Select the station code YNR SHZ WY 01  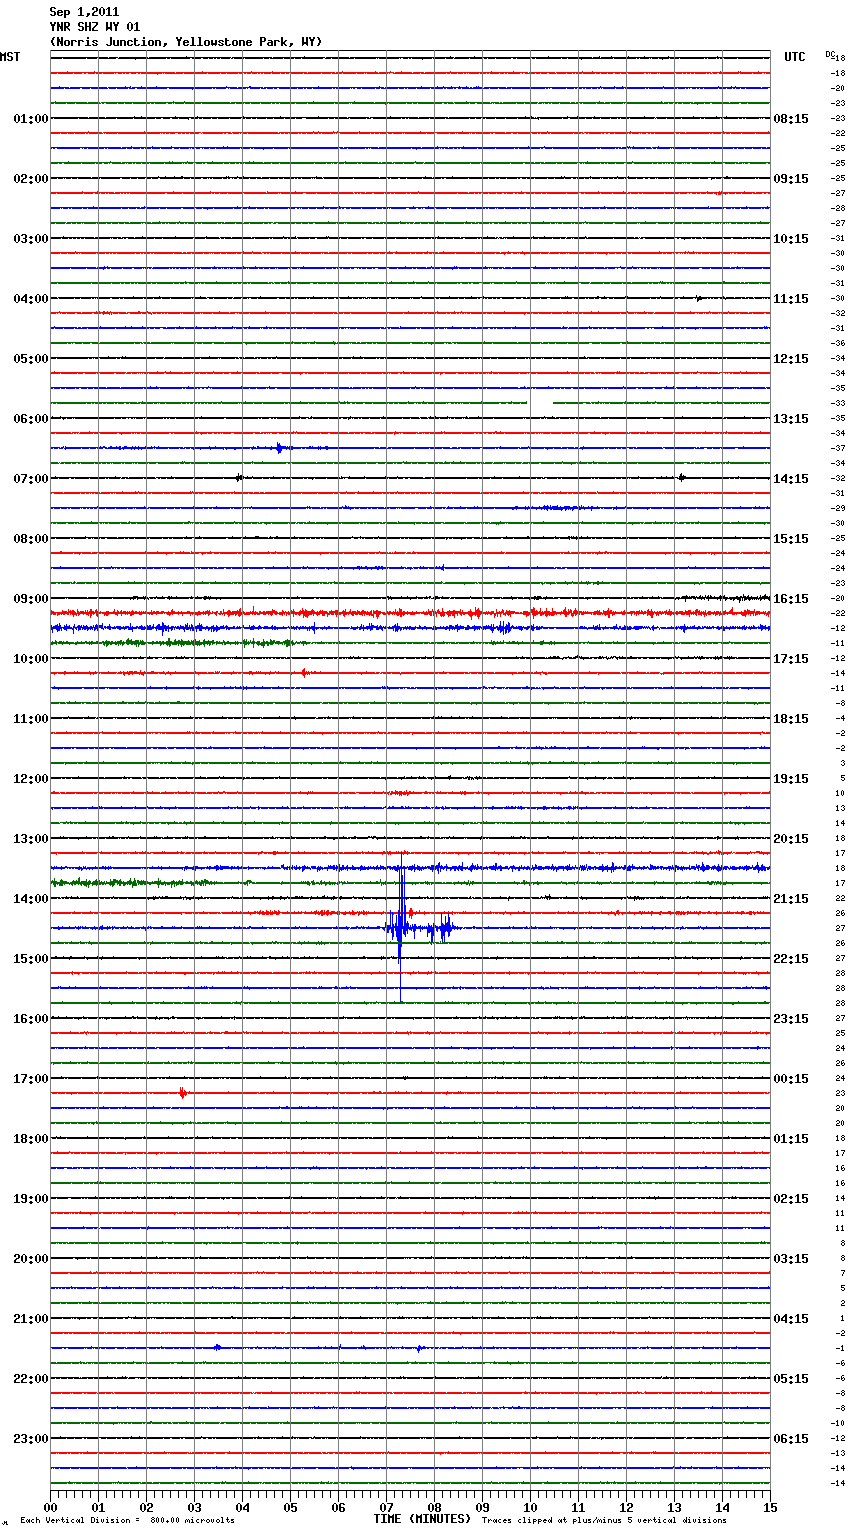(x=95, y=27)
